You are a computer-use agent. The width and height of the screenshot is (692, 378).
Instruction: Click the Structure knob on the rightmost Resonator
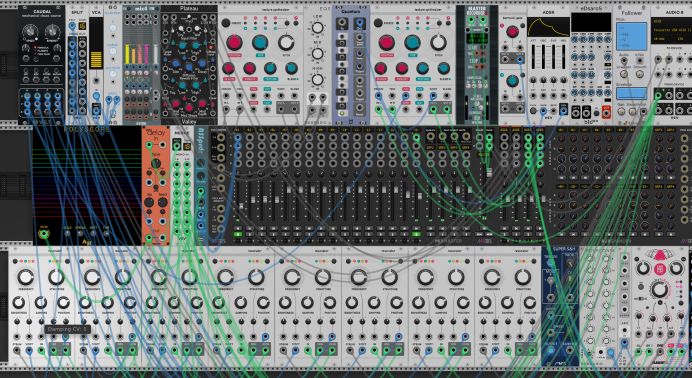click(523, 277)
